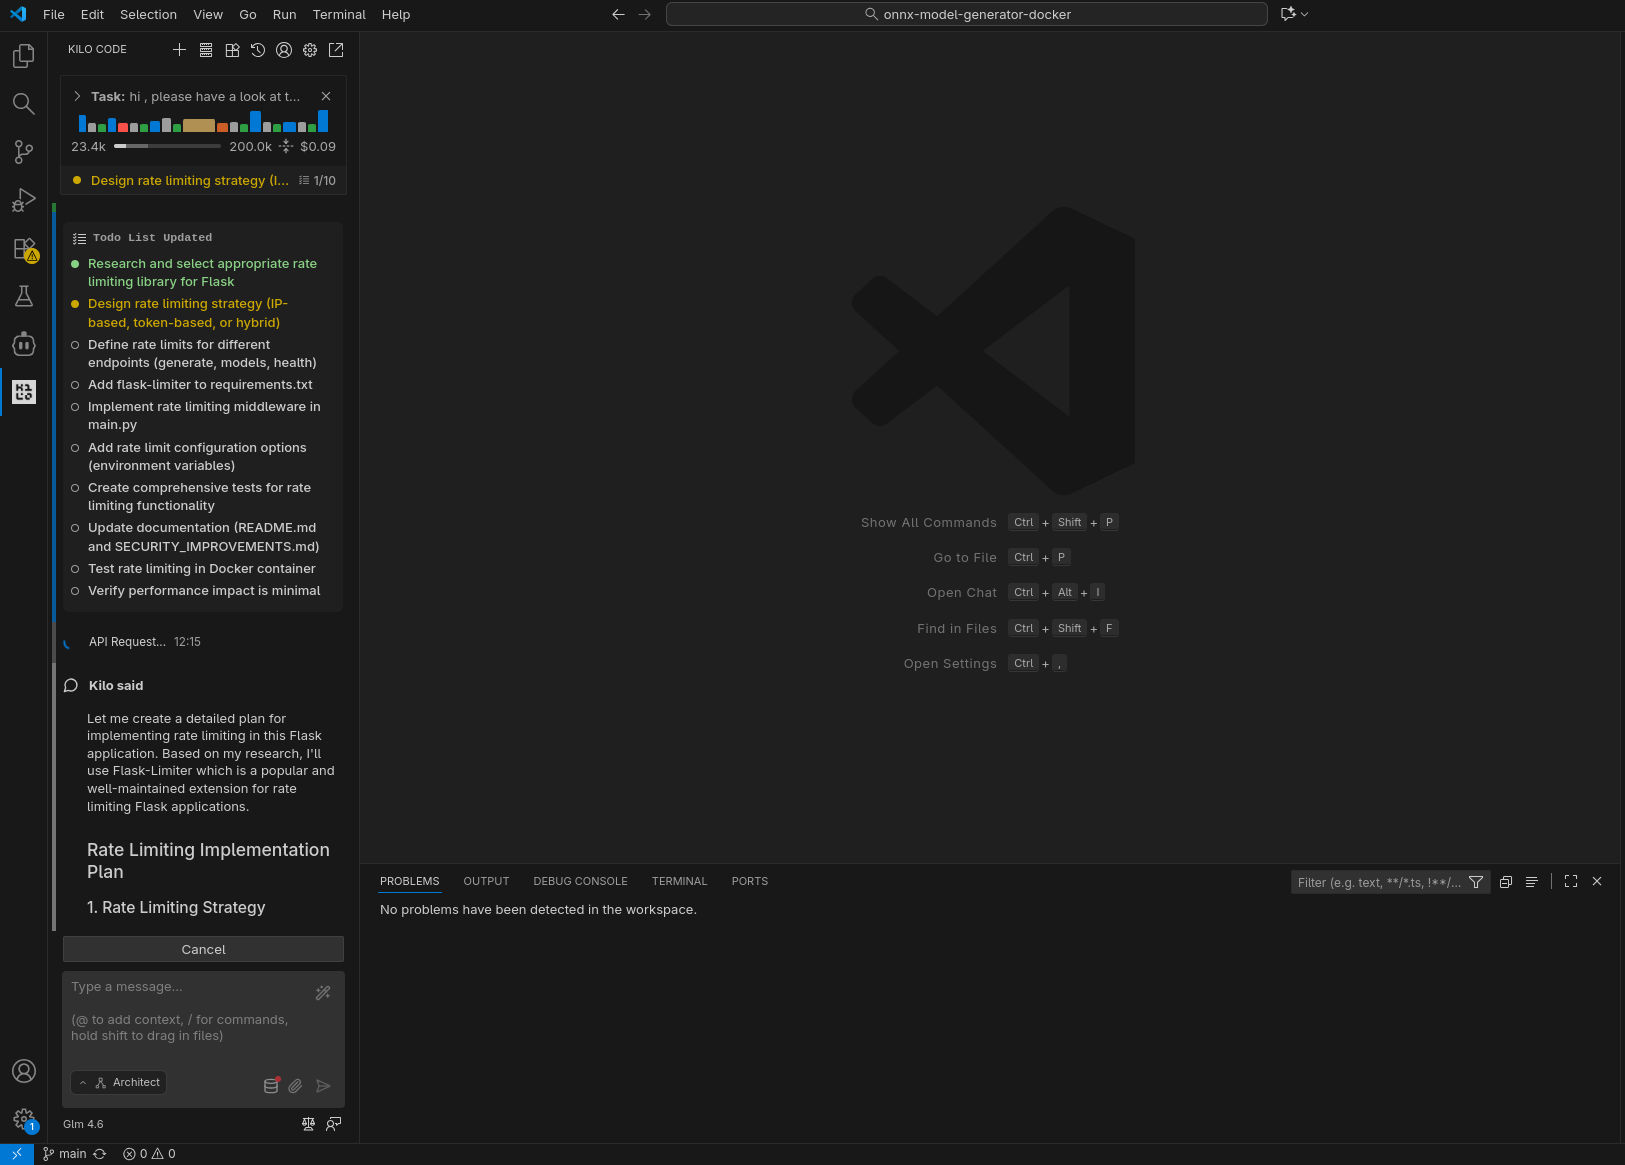This screenshot has height=1165, width=1625.
Task: Open Source Control view
Action: (x=24, y=152)
